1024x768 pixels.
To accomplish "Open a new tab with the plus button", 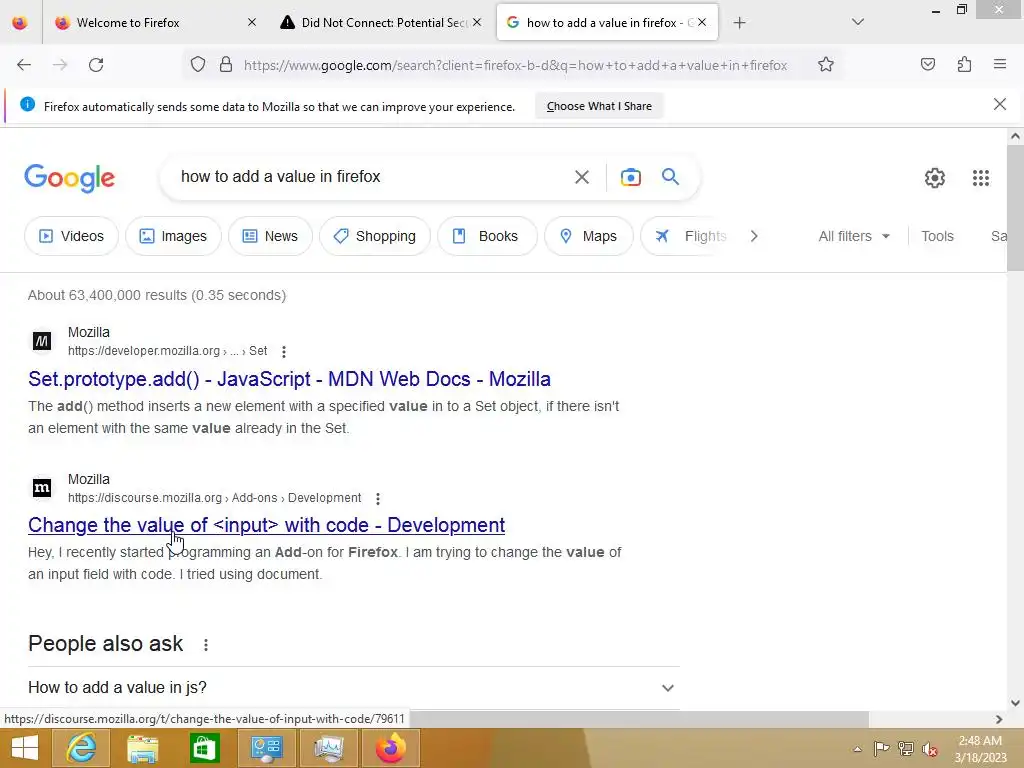I will (x=739, y=23).
